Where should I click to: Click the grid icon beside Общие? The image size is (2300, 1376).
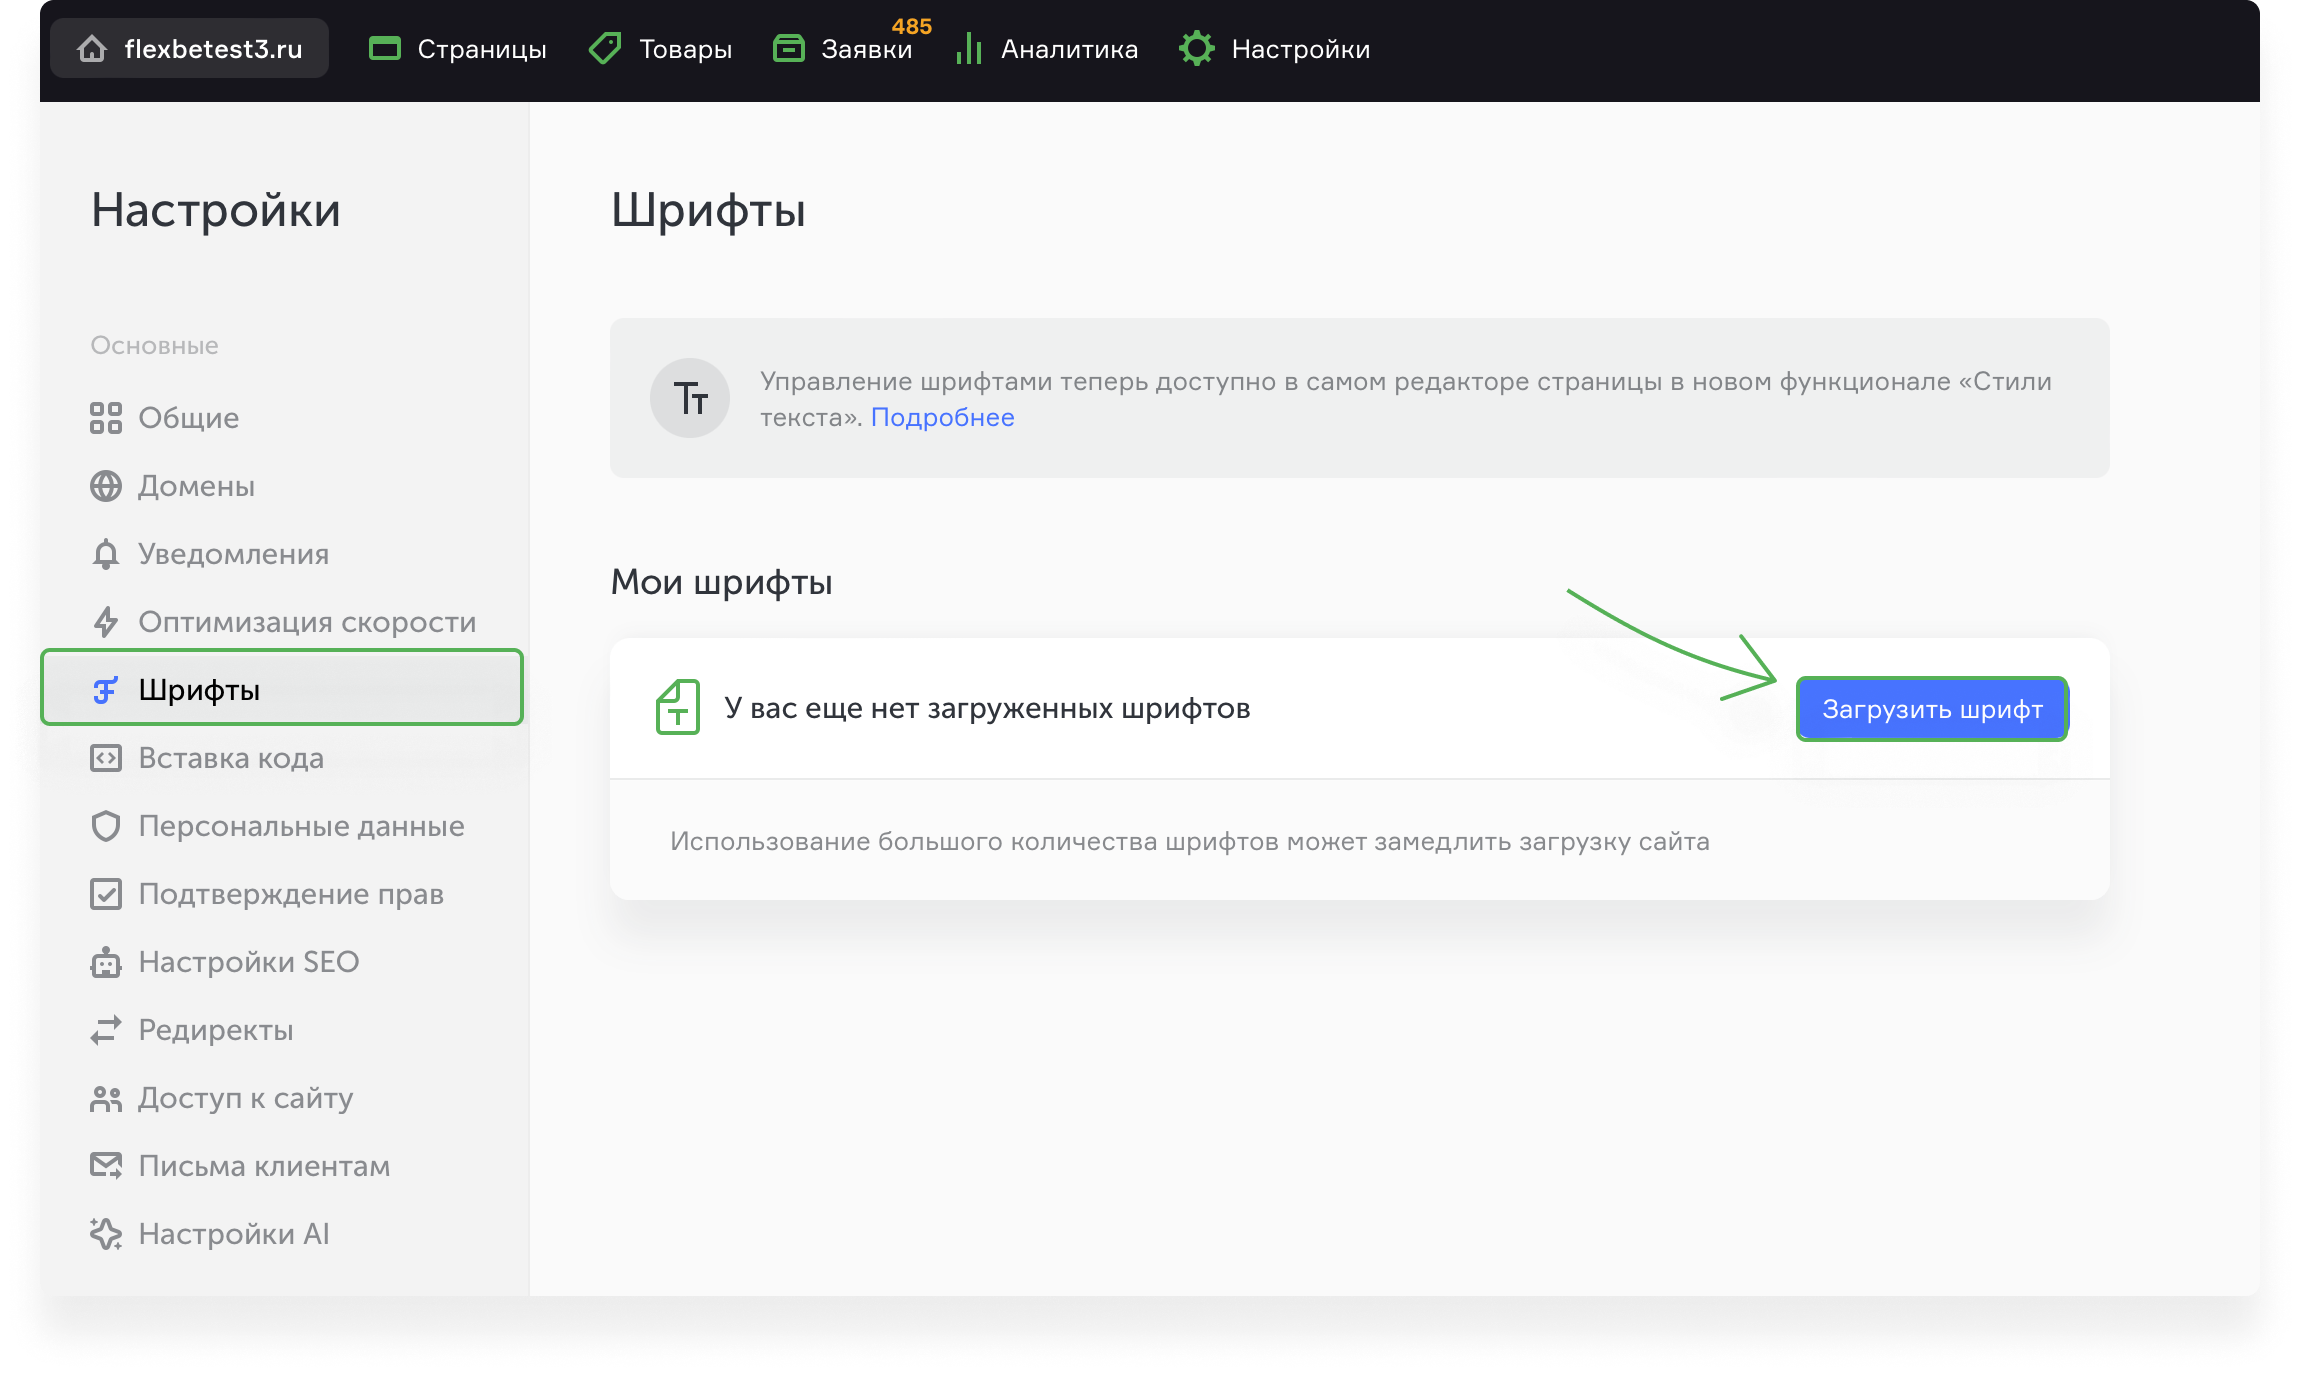click(x=106, y=418)
